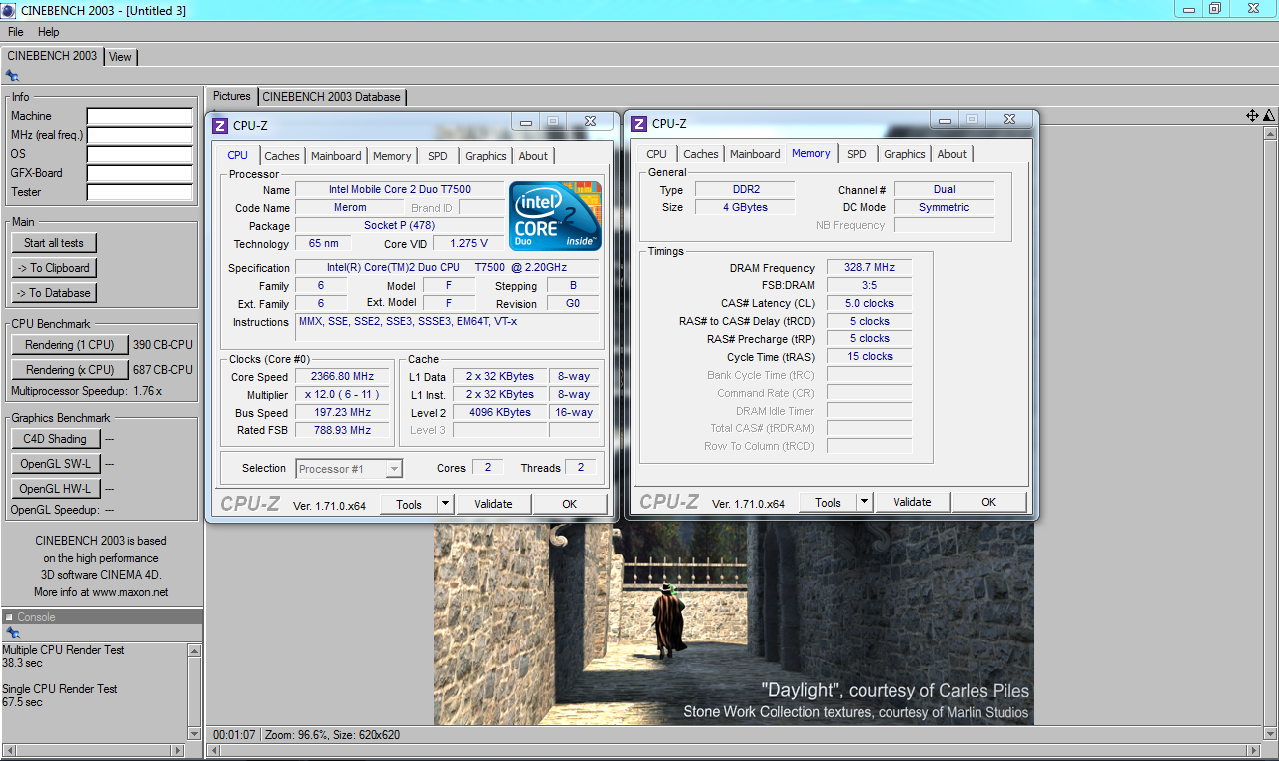
Task: Click the Console horizontal scrollbar right arrow
Action: coord(180,749)
